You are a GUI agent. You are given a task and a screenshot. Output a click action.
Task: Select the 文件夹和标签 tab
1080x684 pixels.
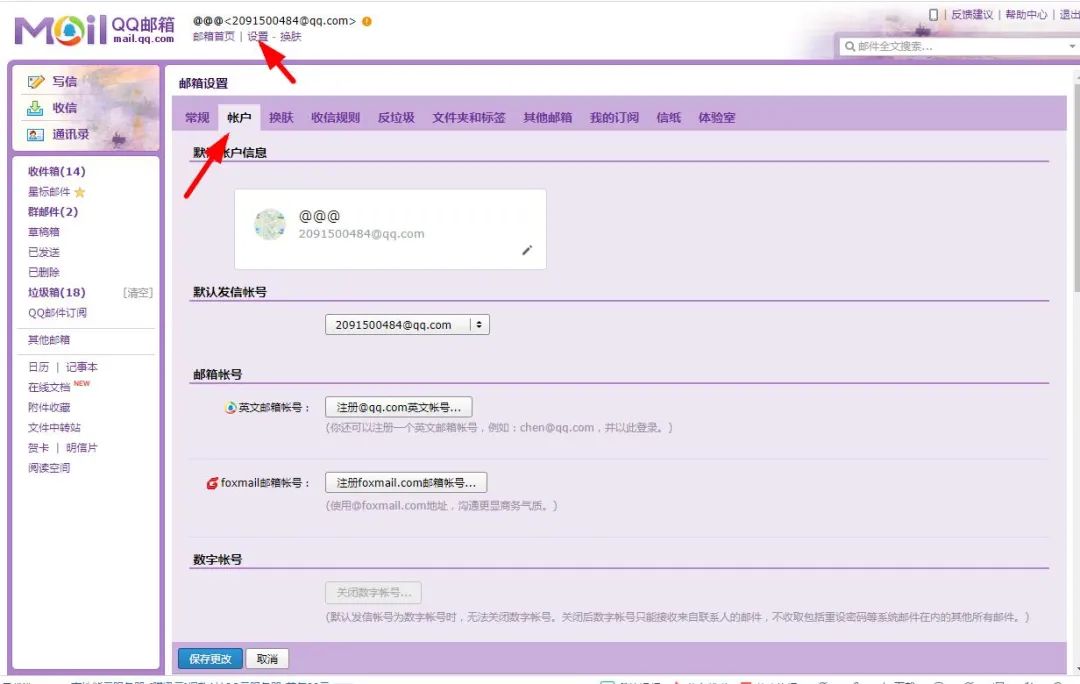469,118
